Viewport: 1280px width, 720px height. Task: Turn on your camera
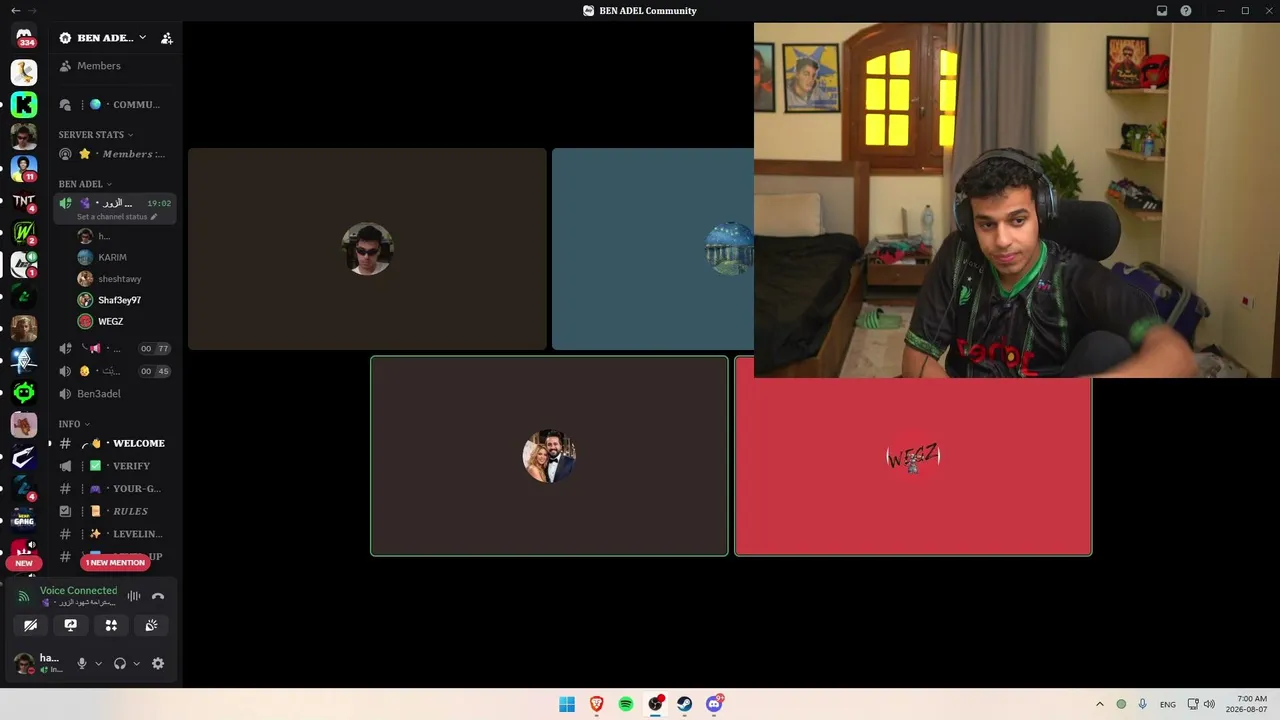pos(31,625)
